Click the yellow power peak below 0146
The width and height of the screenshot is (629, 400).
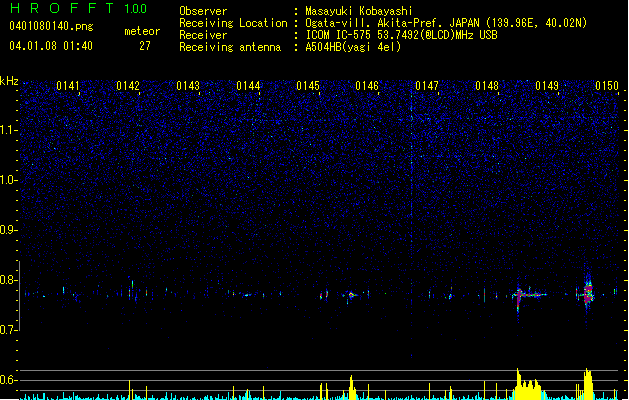[352, 388]
